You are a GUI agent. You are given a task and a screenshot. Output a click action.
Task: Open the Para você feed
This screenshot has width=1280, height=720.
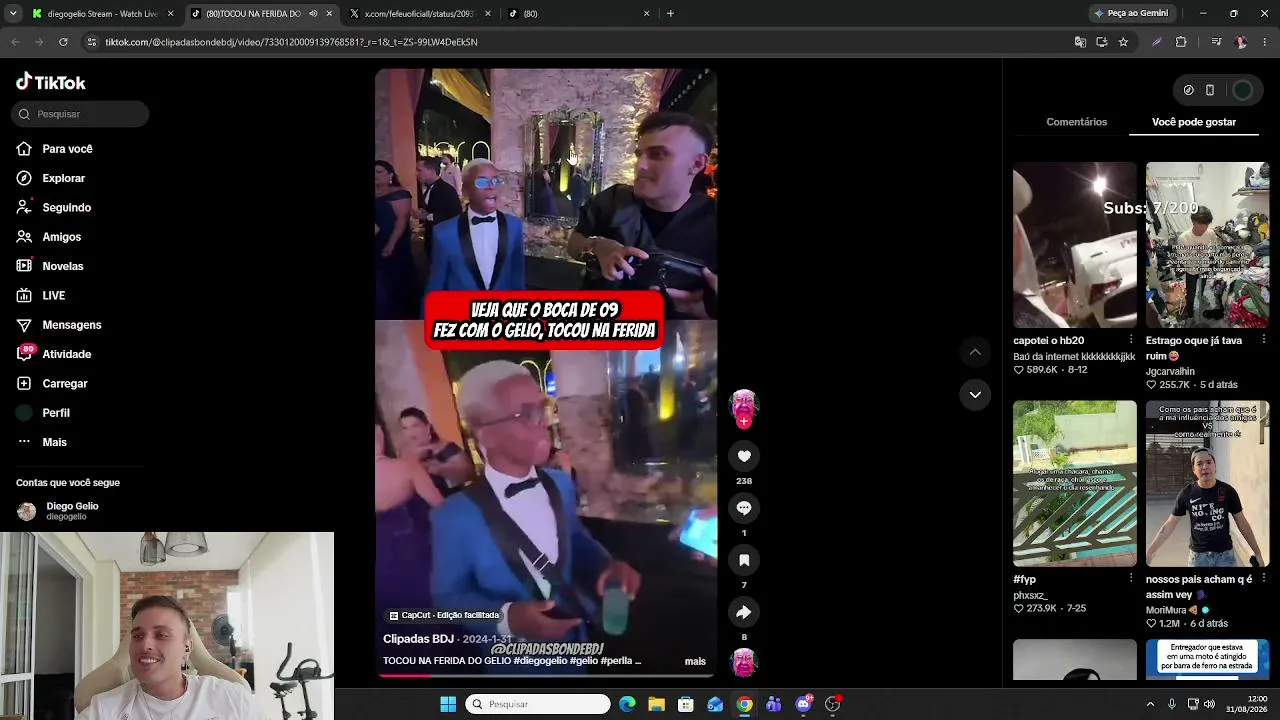(55, 149)
